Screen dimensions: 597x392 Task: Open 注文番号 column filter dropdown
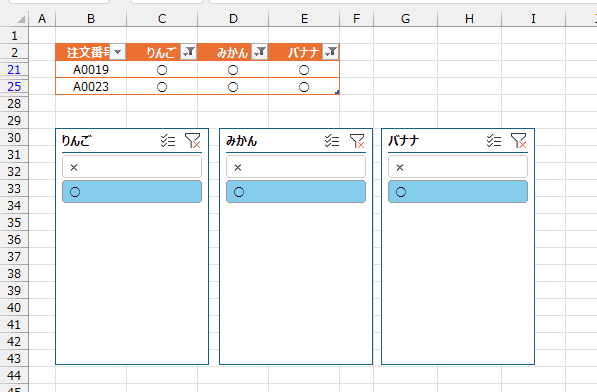(118, 52)
